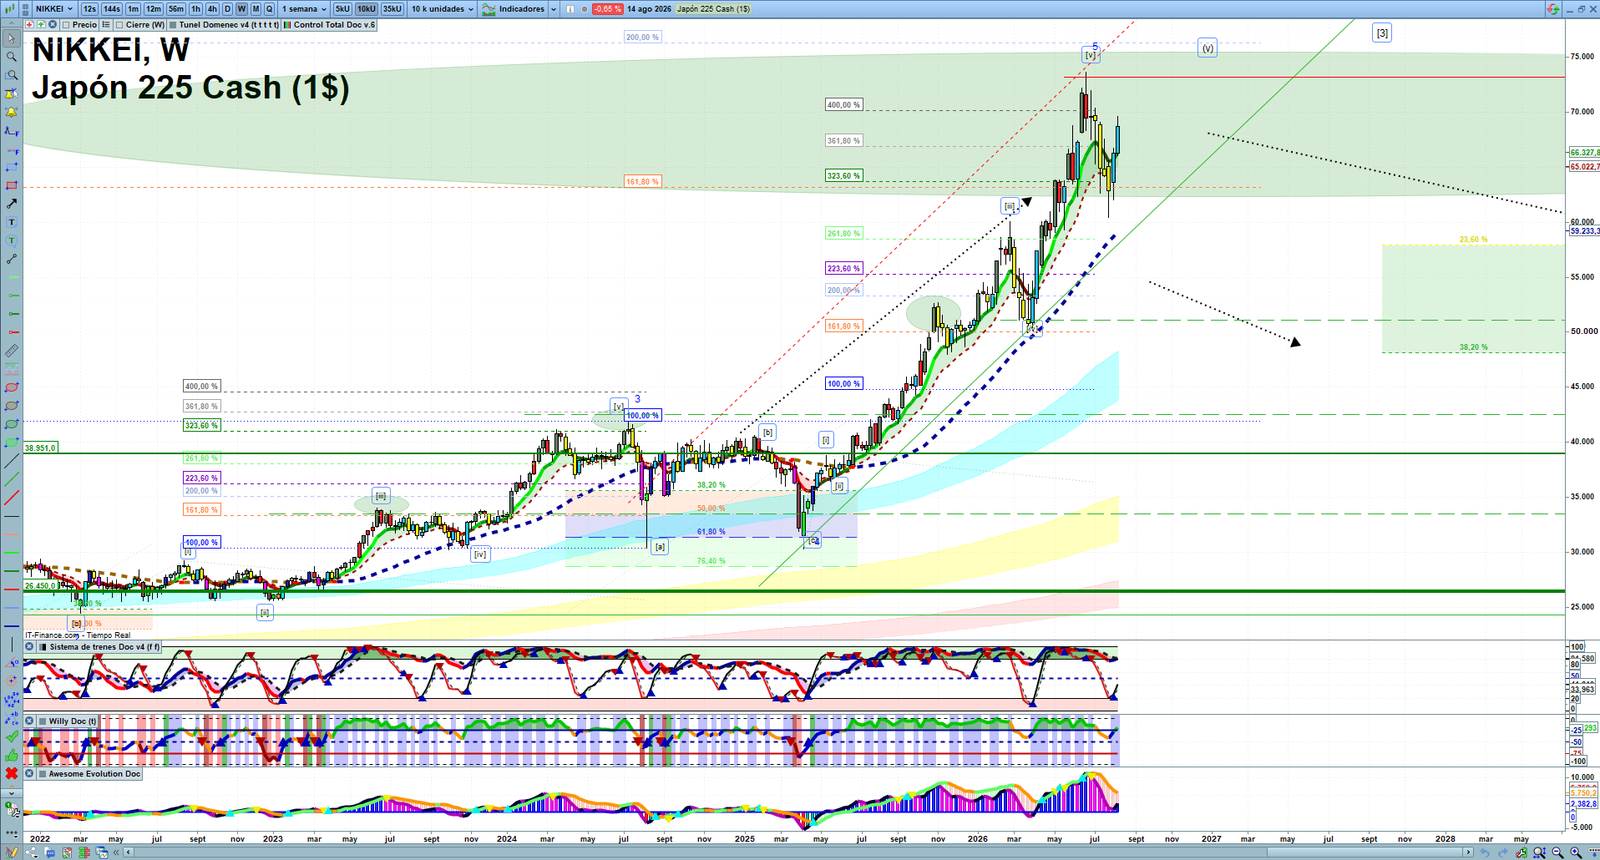The height and width of the screenshot is (860, 1600).
Task: Open the Indicadores button
Action: click(515, 8)
